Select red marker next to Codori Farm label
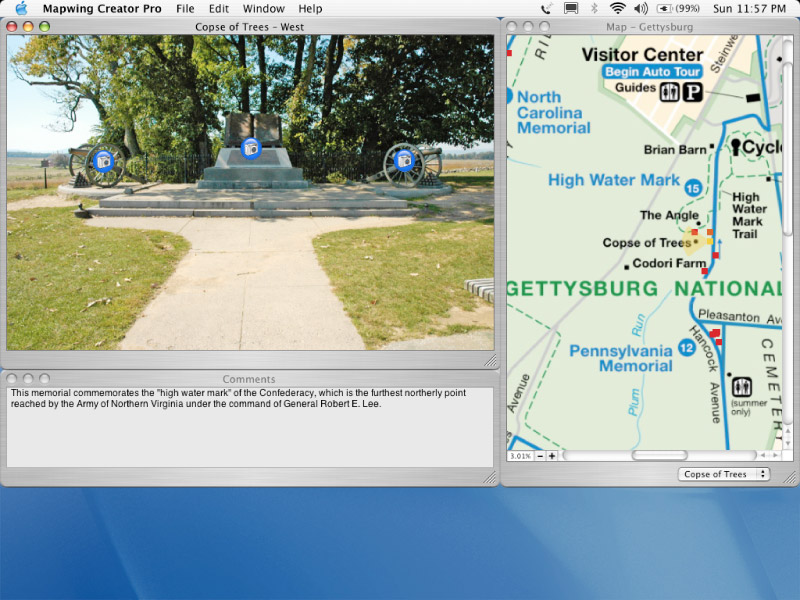 click(705, 271)
